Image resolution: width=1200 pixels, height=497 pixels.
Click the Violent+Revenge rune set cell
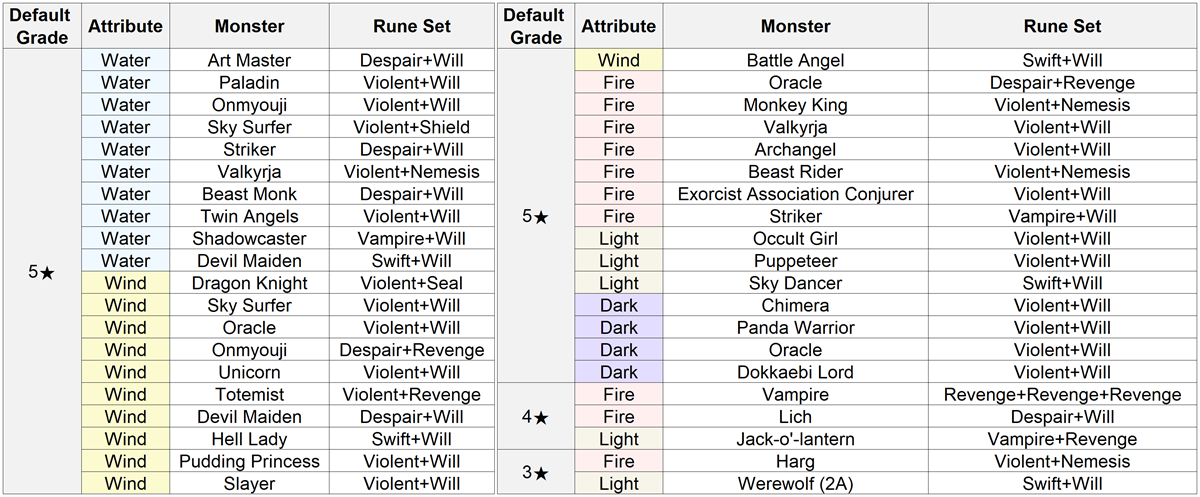tap(411, 395)
